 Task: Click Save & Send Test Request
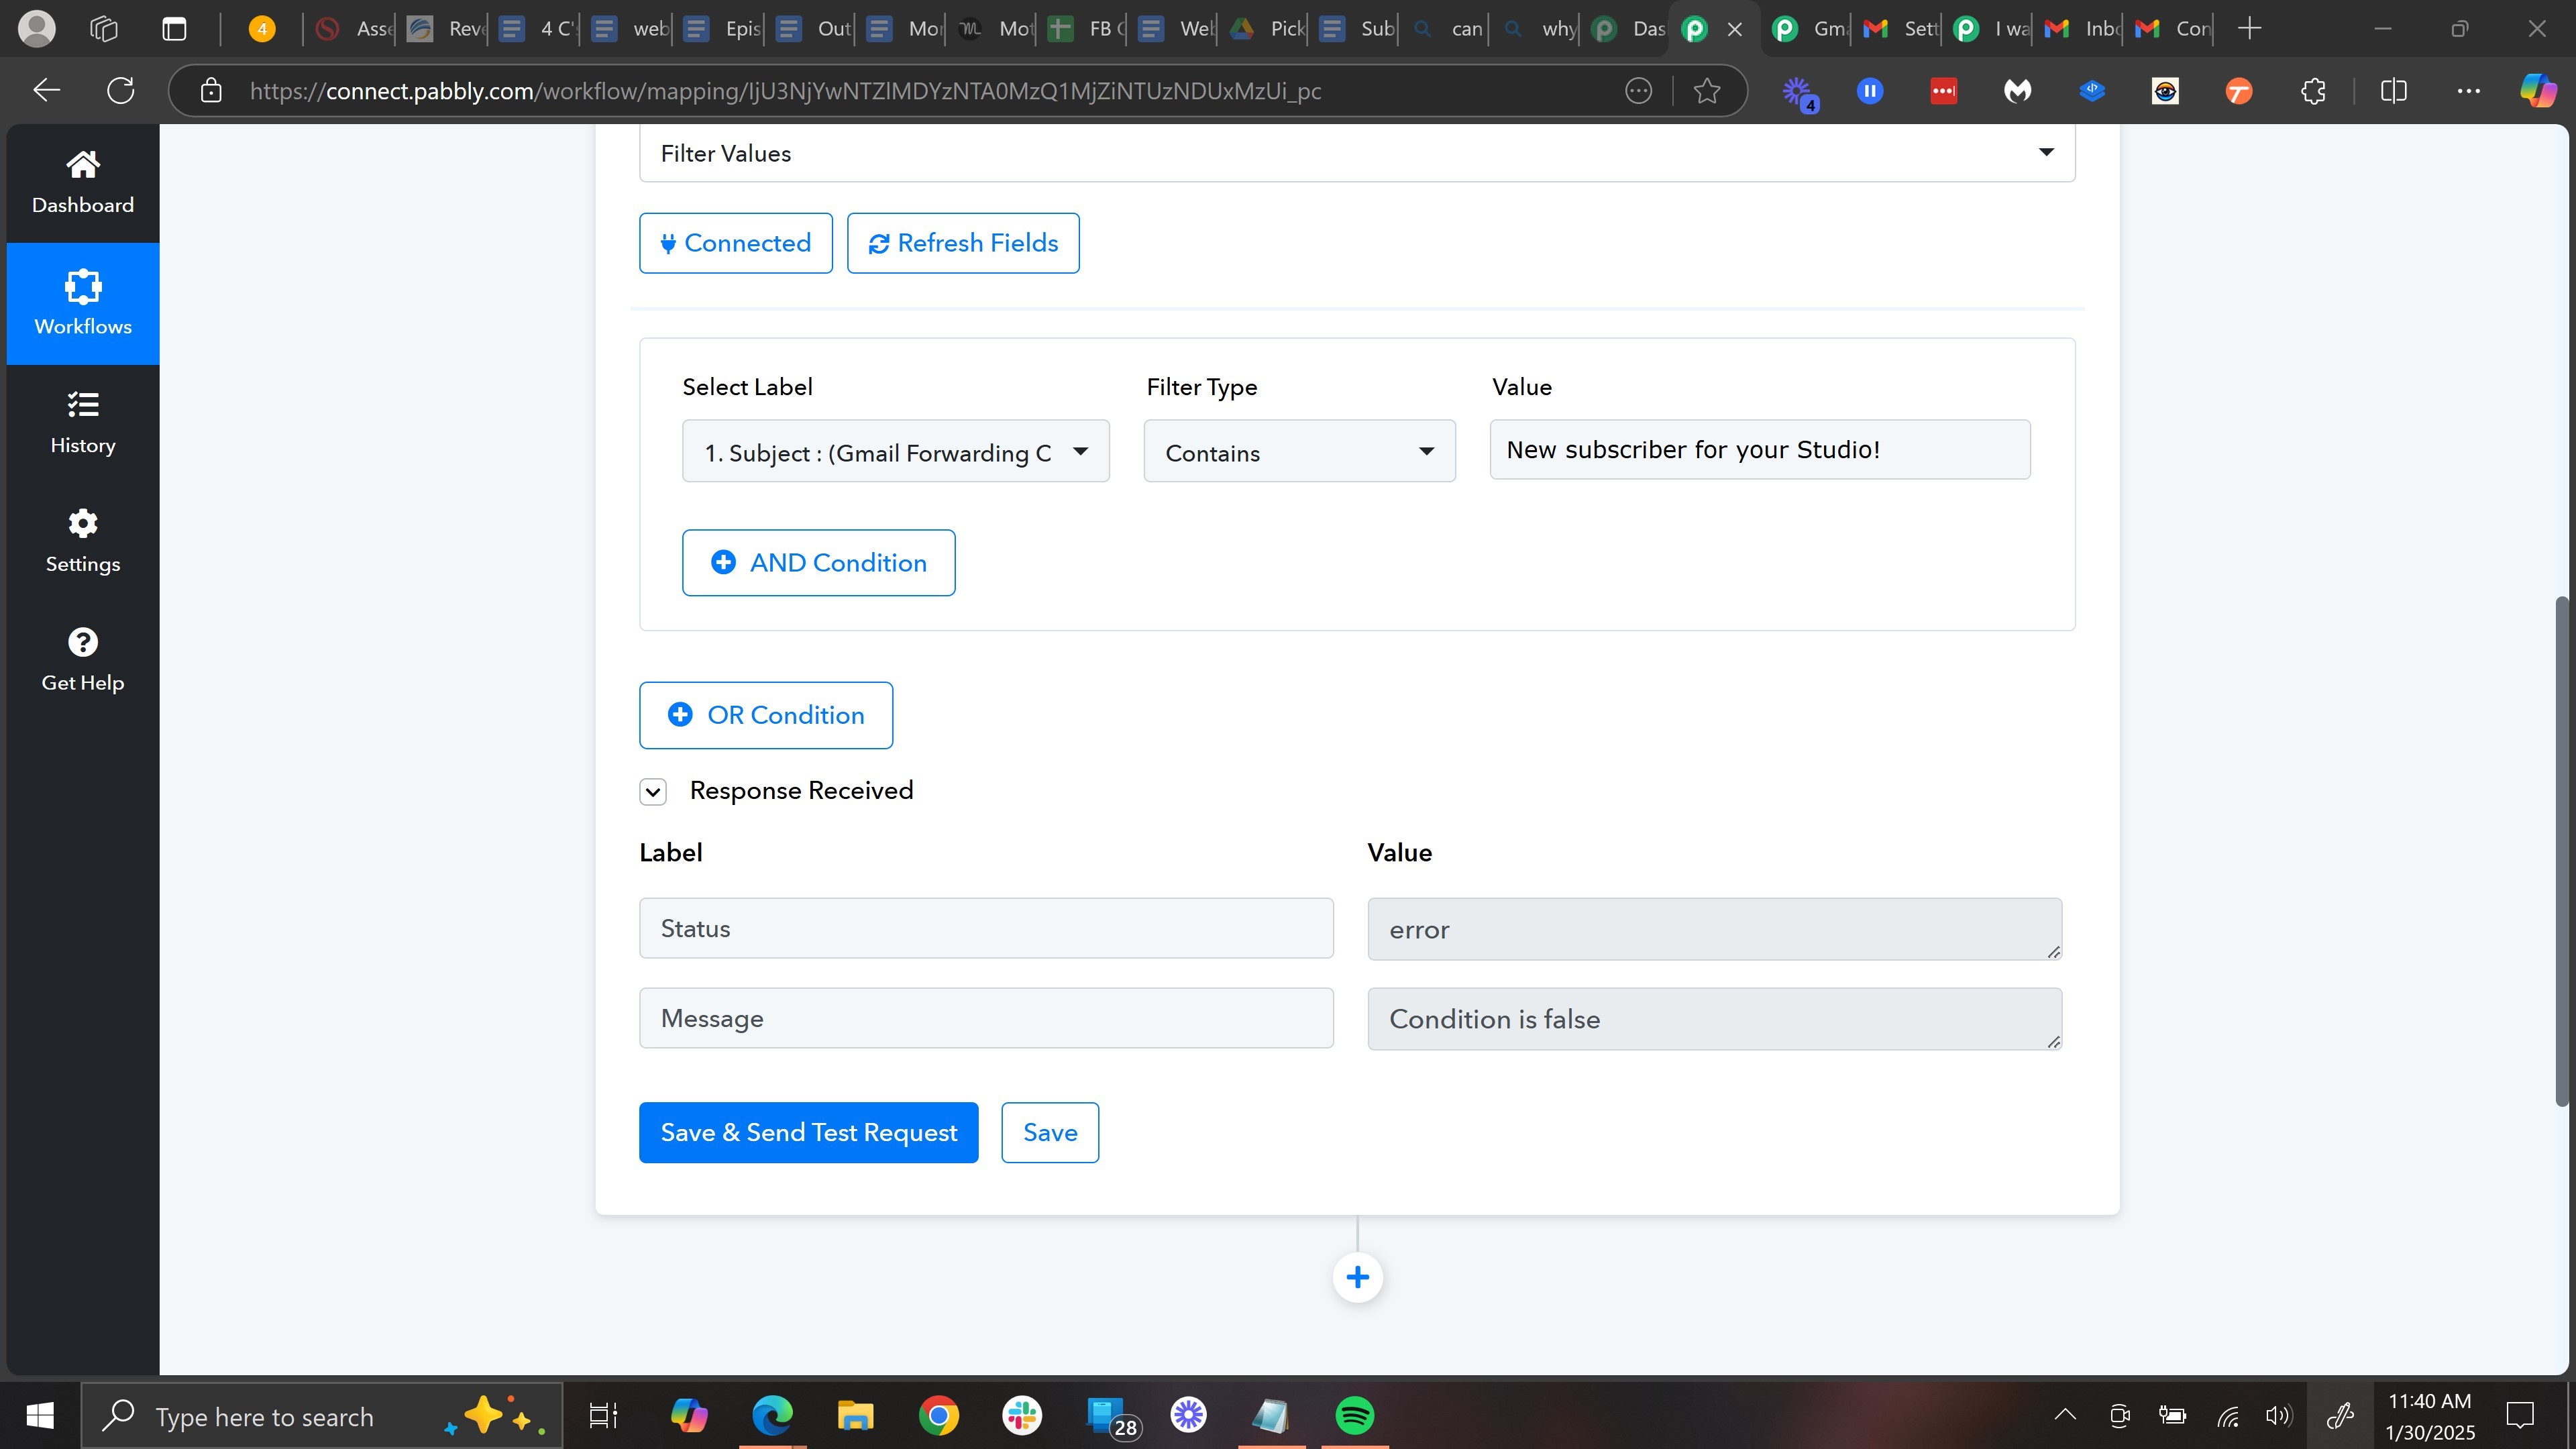pyautogui.click(x=808, y=1133)
